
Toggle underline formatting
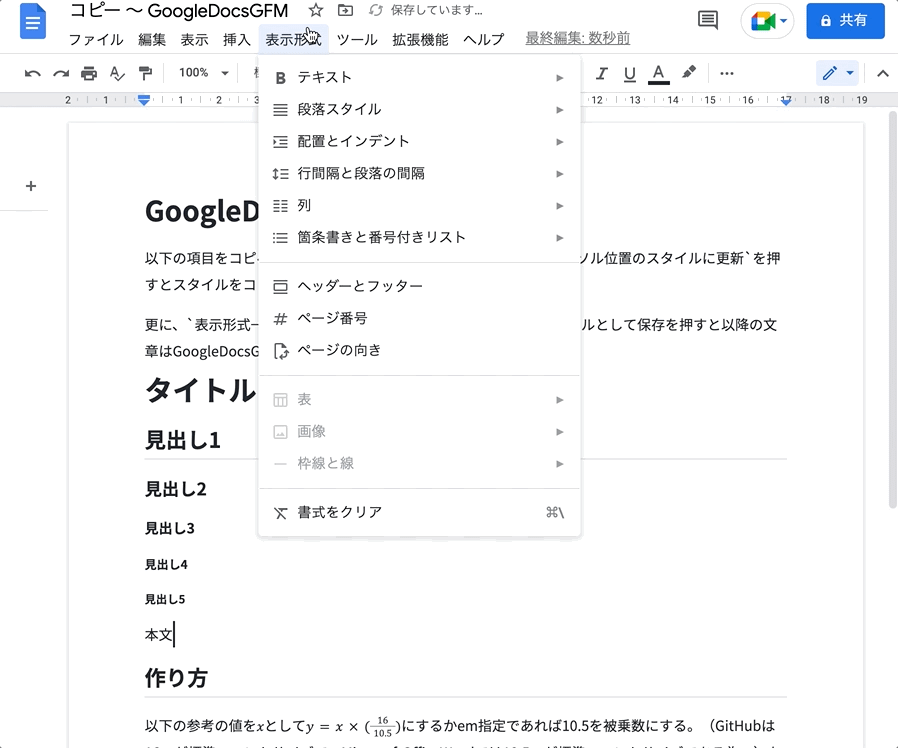[630, 73]
